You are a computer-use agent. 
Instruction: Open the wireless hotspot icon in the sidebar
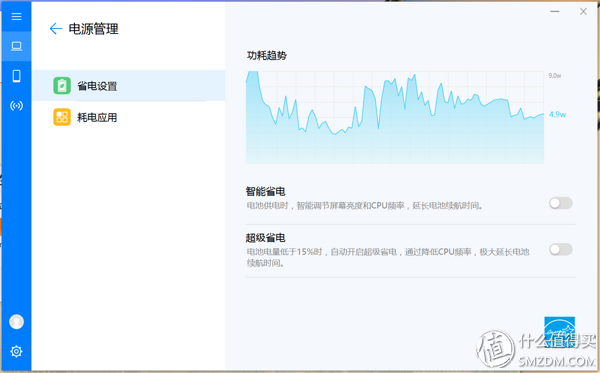(x=16, y=106)
